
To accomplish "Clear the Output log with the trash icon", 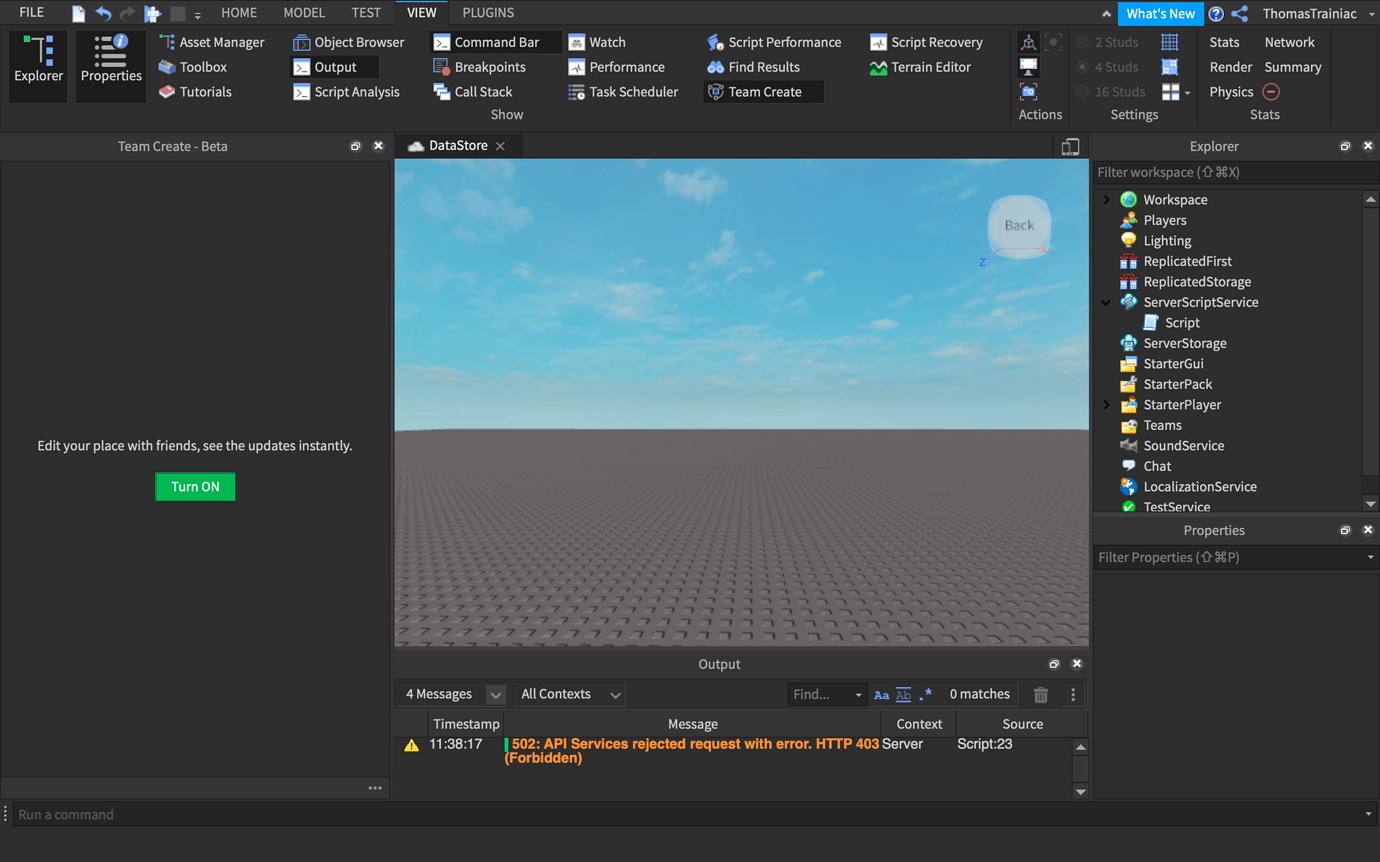I will click(x=1040, y=693).
